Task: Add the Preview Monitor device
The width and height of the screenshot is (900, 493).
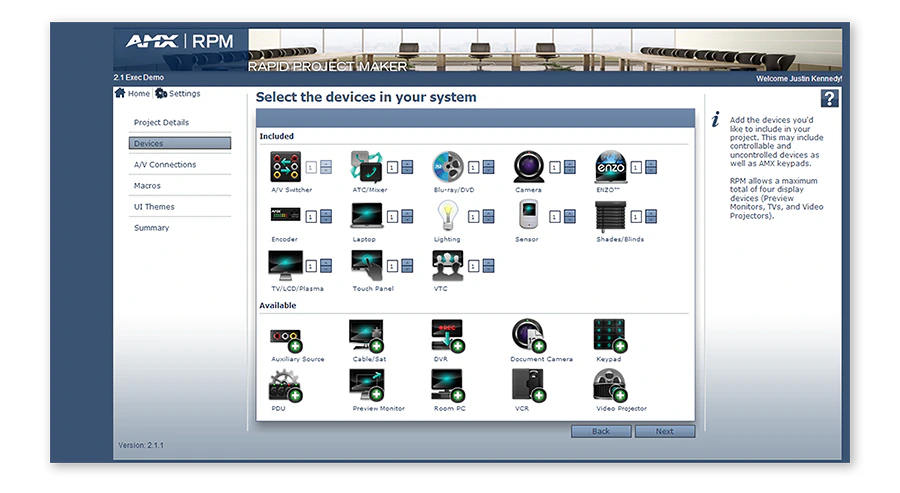Action: pos(367,385)
